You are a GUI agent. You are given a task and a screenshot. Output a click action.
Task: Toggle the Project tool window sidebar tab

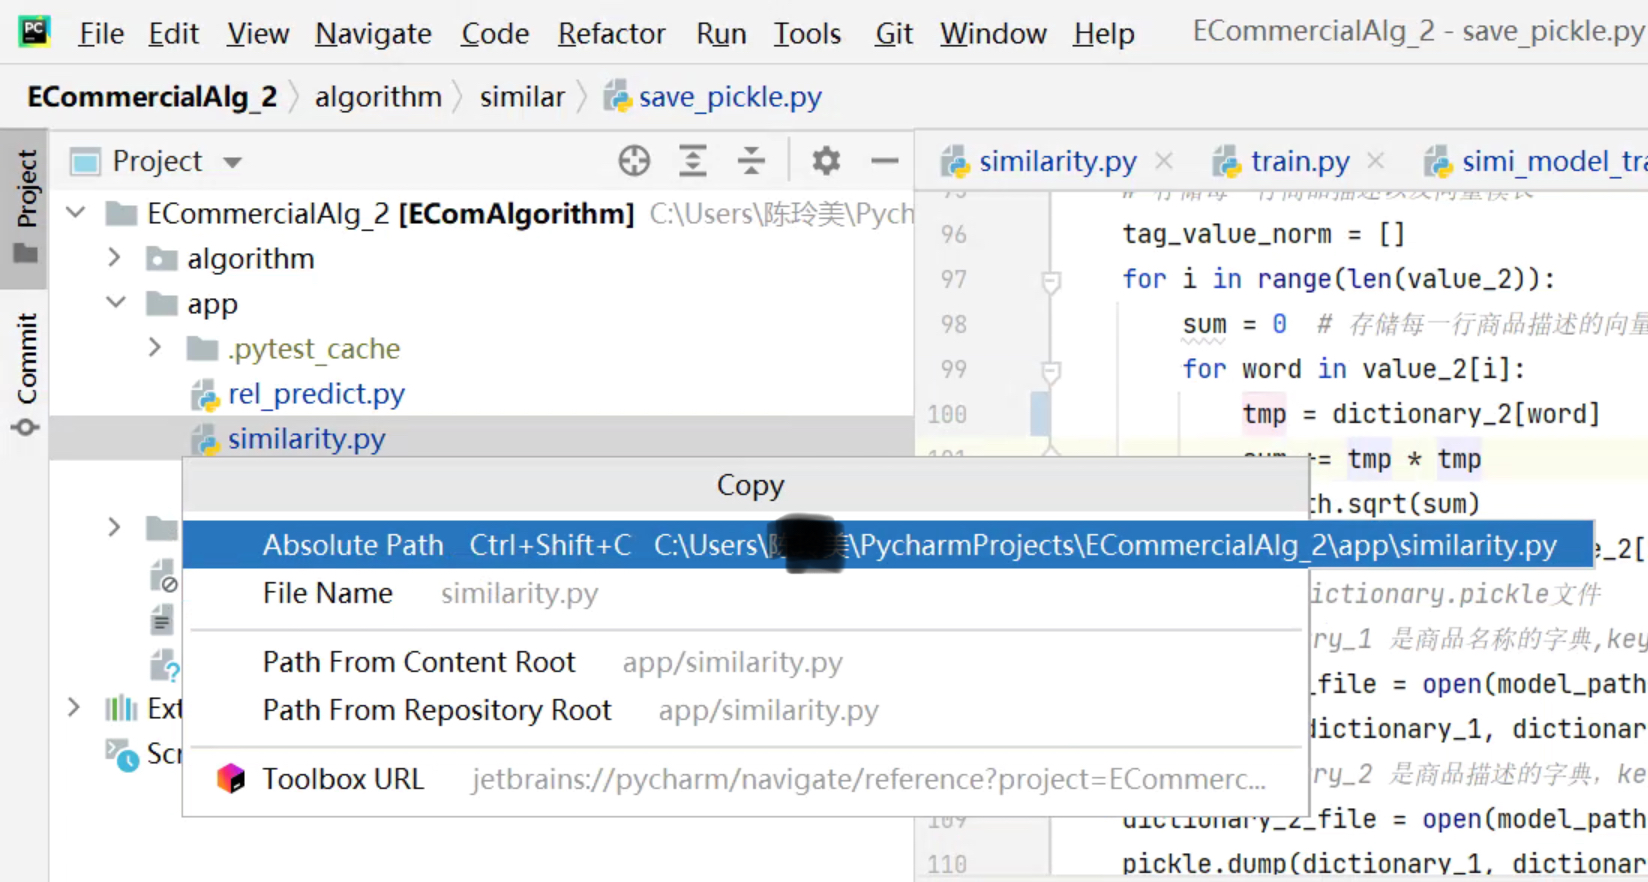25,207
